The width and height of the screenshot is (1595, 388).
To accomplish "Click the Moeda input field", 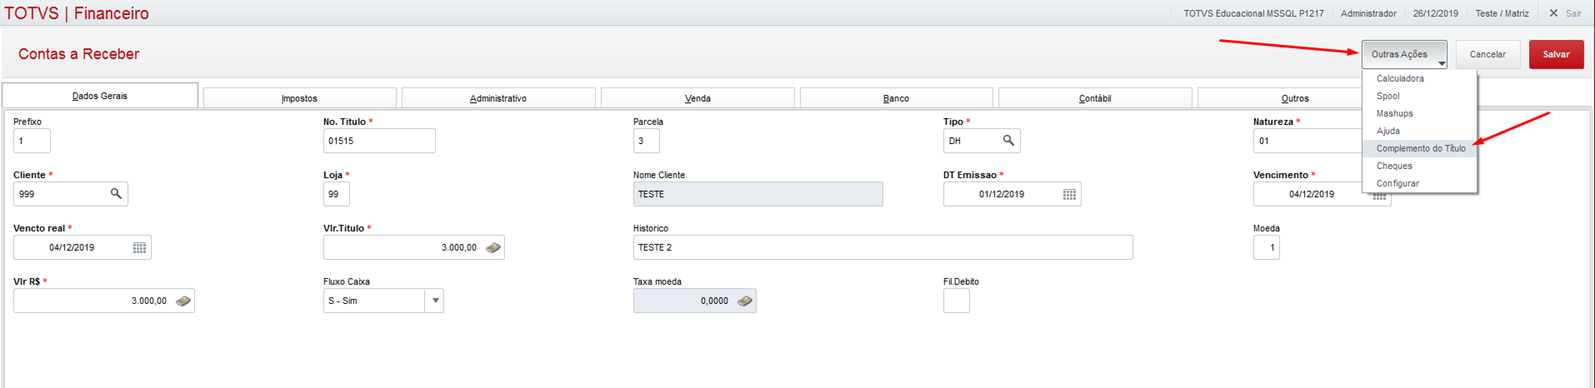I will (x=1266, y=247).
